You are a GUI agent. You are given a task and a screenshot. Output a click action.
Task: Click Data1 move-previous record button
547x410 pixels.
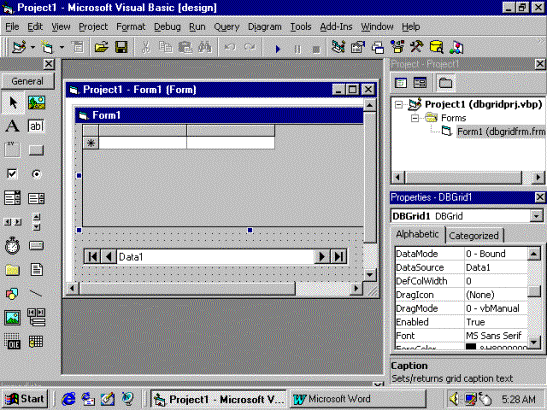coord(108,257)
